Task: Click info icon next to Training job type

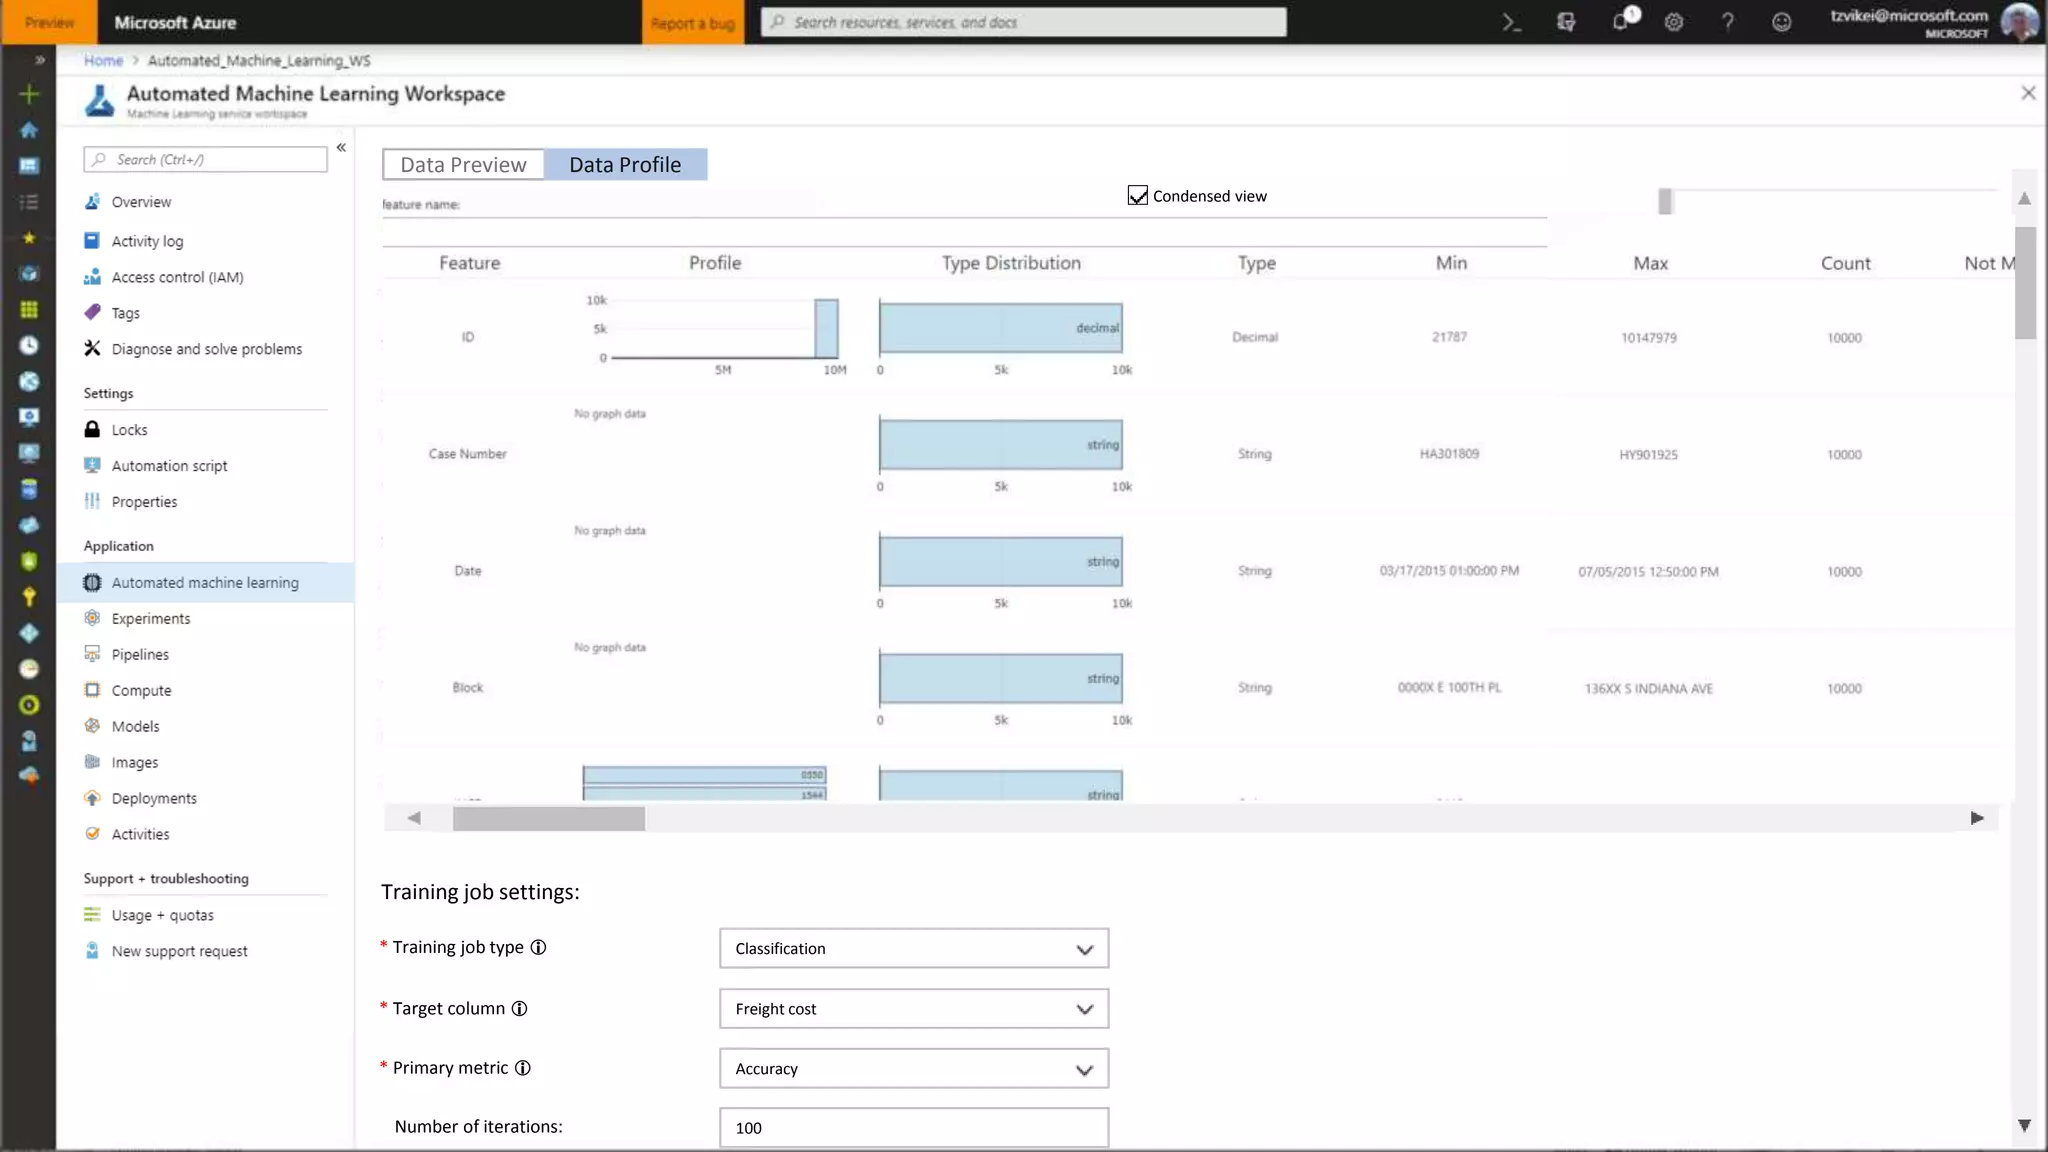Action: pos(538,947)
